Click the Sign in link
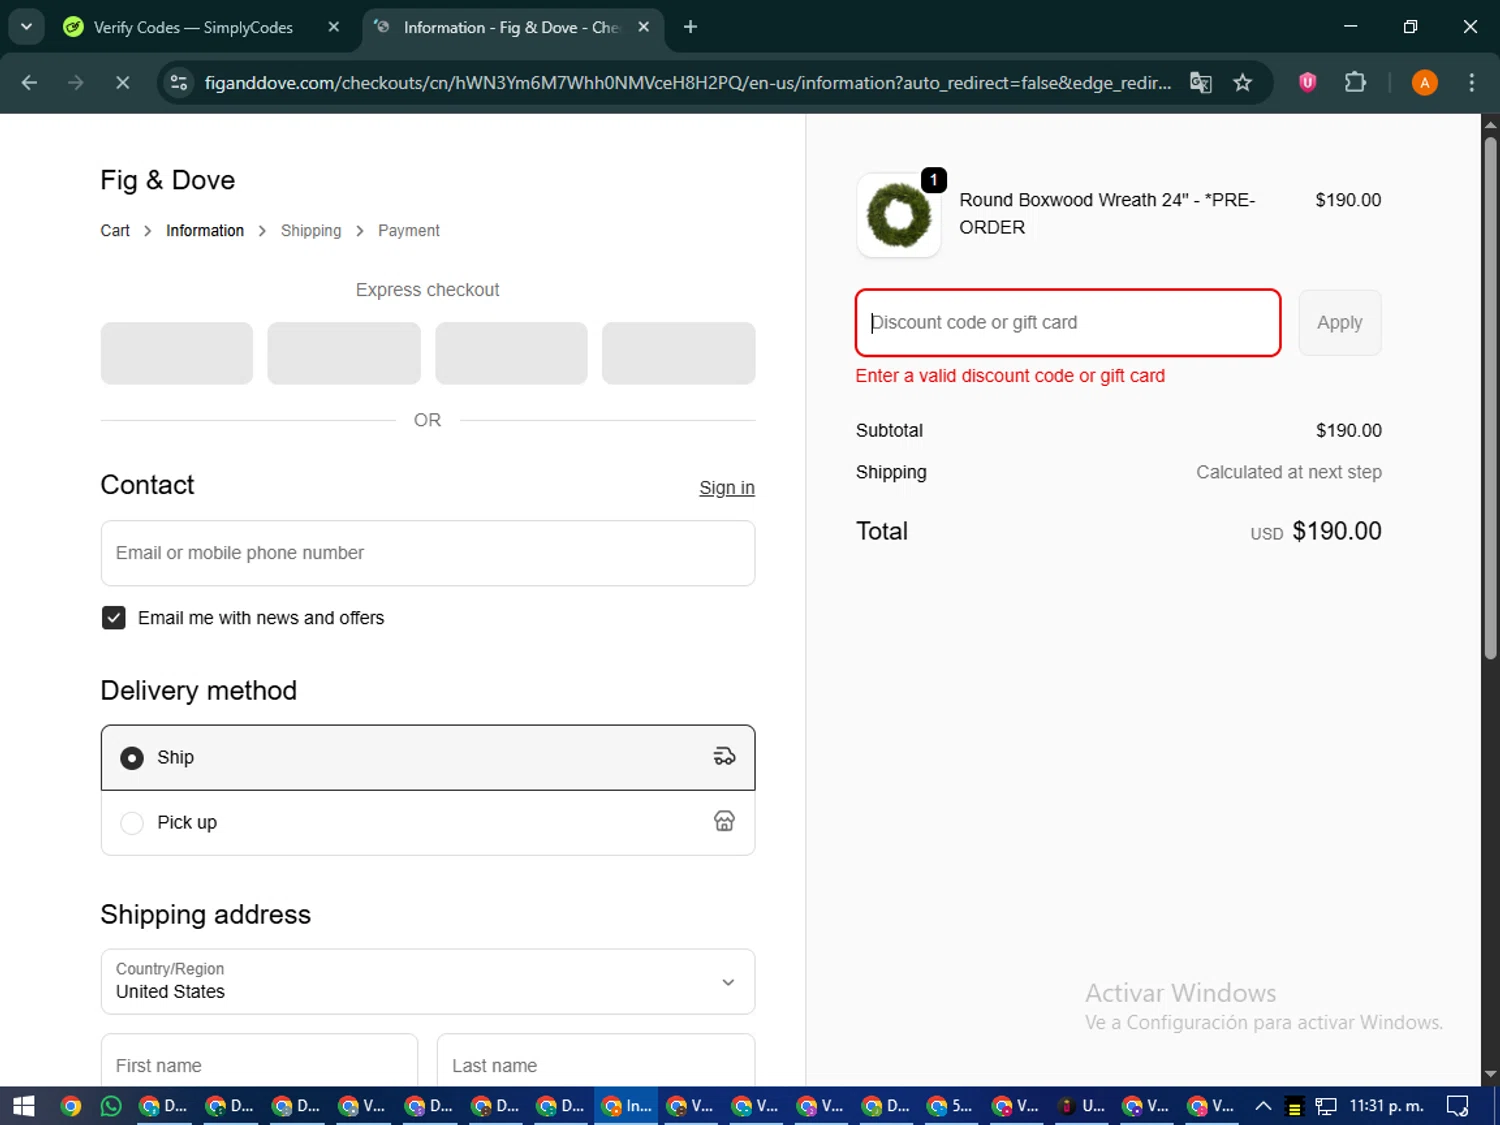The width and height of the screenshot is (1500, 1125). 727,488
